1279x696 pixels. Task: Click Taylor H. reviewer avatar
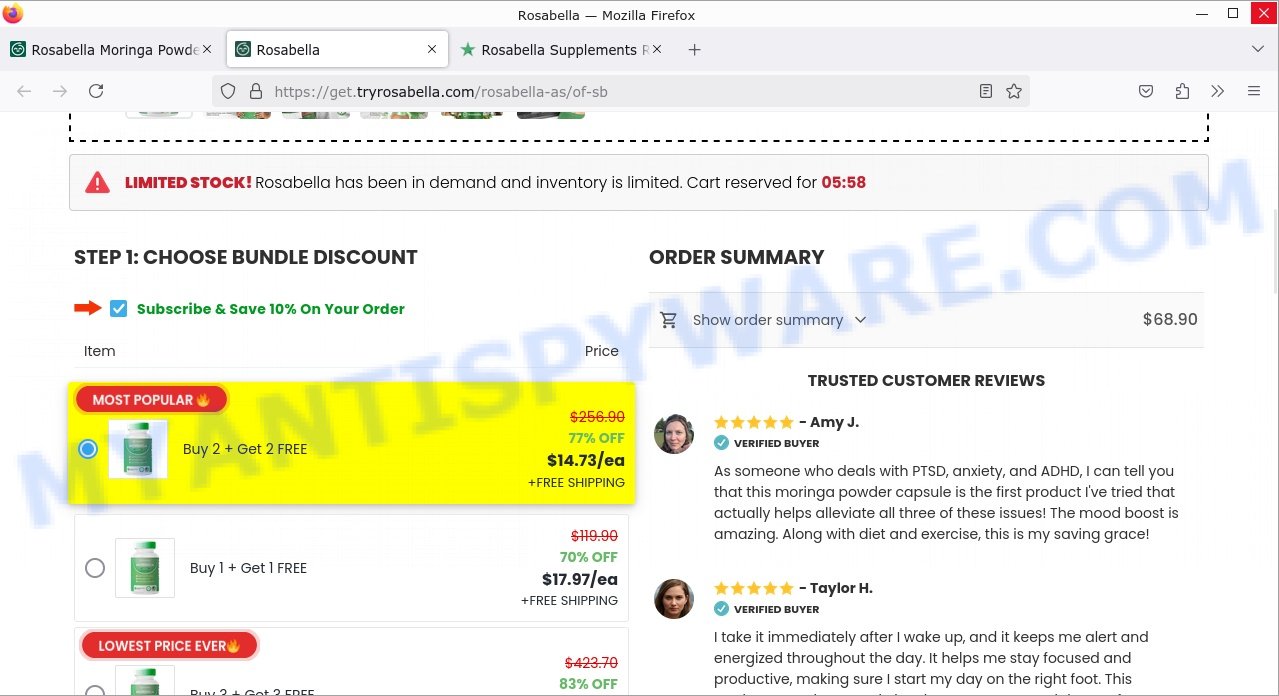[x=674, y=599]
